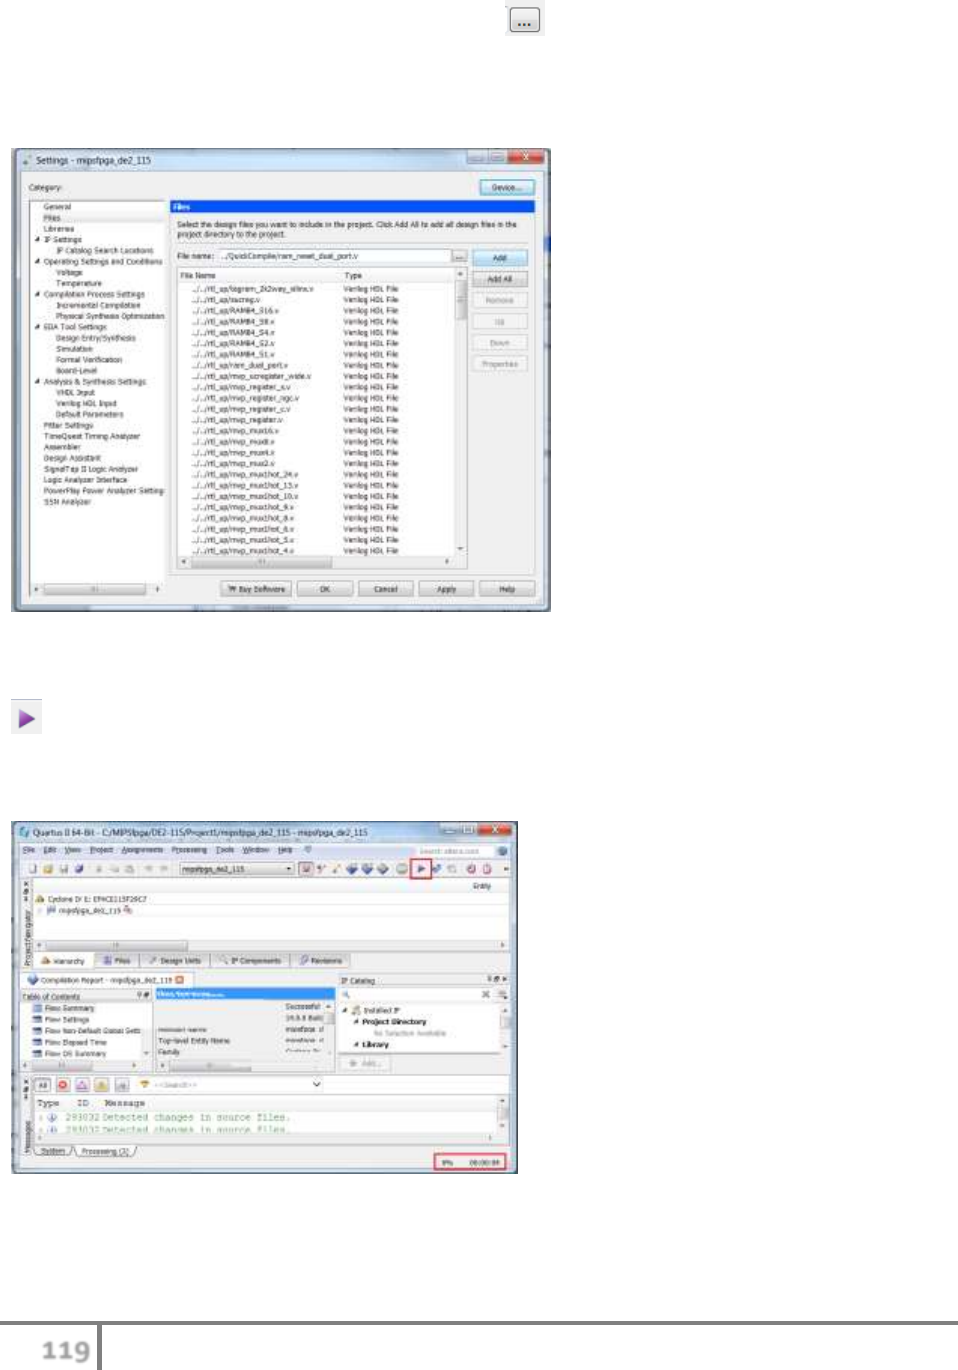Click the New file icon in Quartus toolbar
Screen dimensions: 958x1370
click(x=33, y=869)
